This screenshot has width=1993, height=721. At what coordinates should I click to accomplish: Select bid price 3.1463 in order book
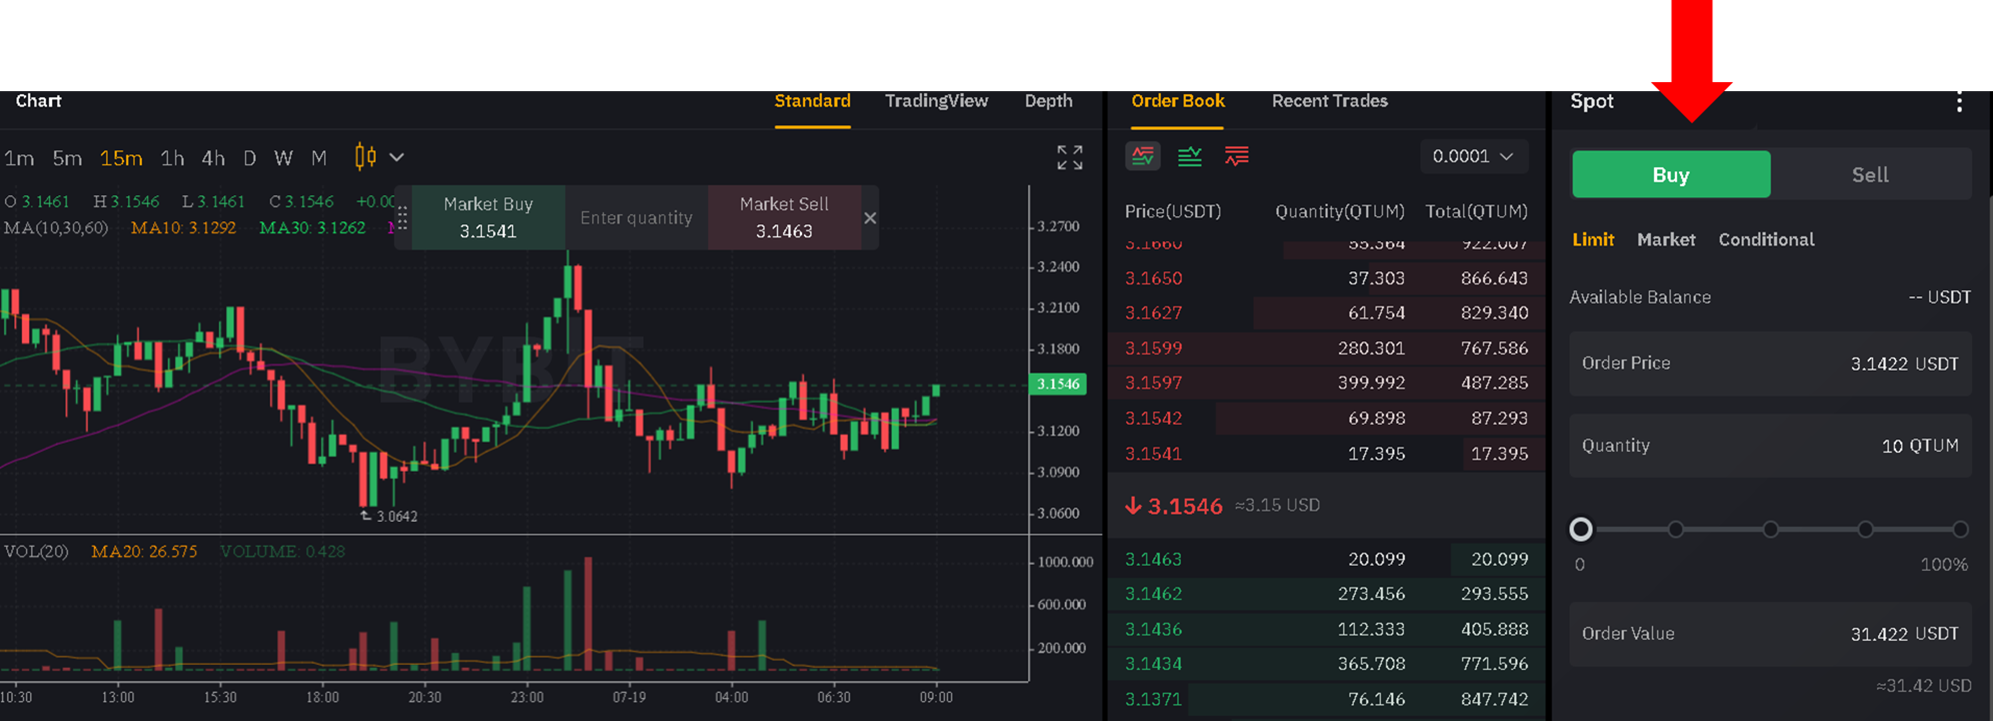tap(1153, 559)
